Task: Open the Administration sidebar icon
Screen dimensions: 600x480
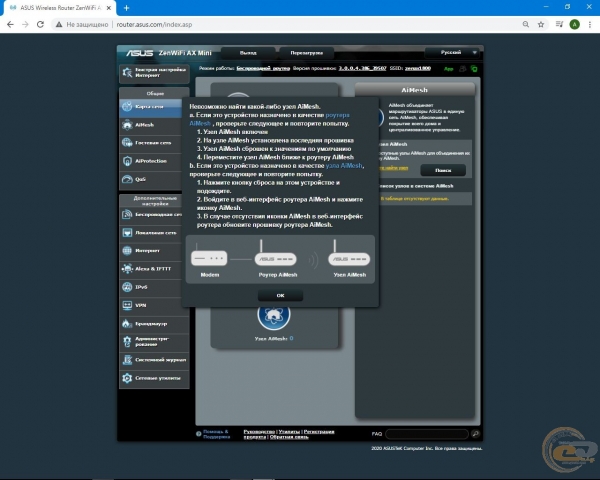Action: point(127,341)
